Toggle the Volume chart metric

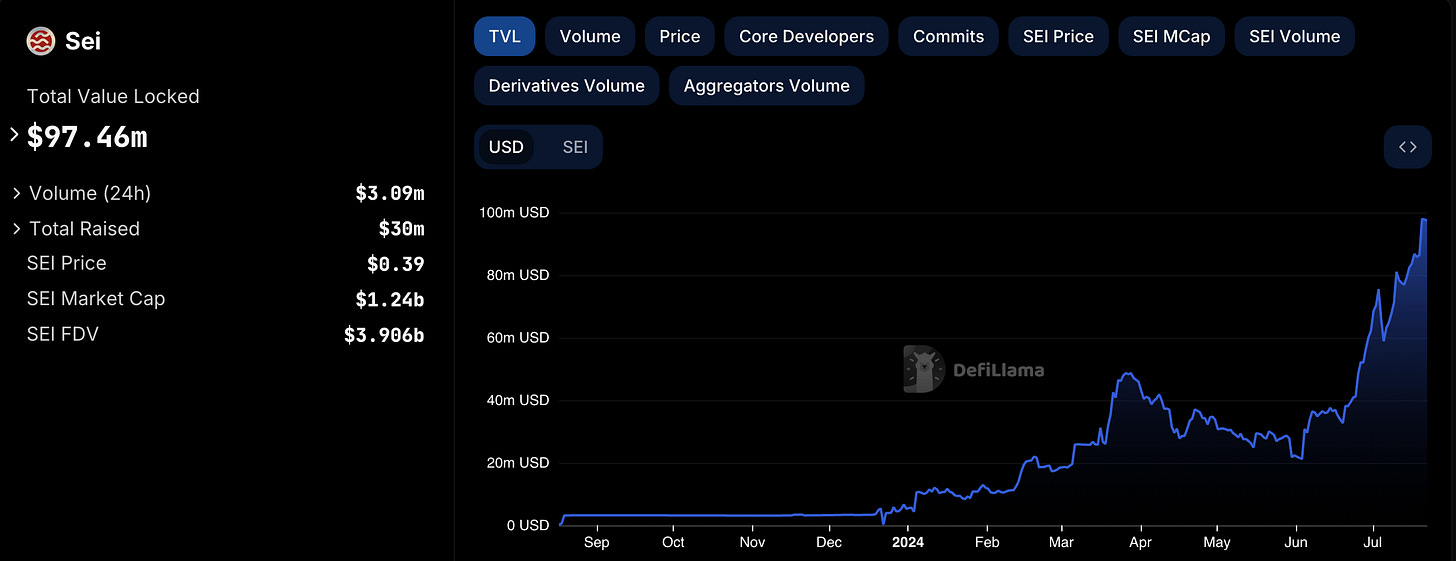(x=590, y=36)
